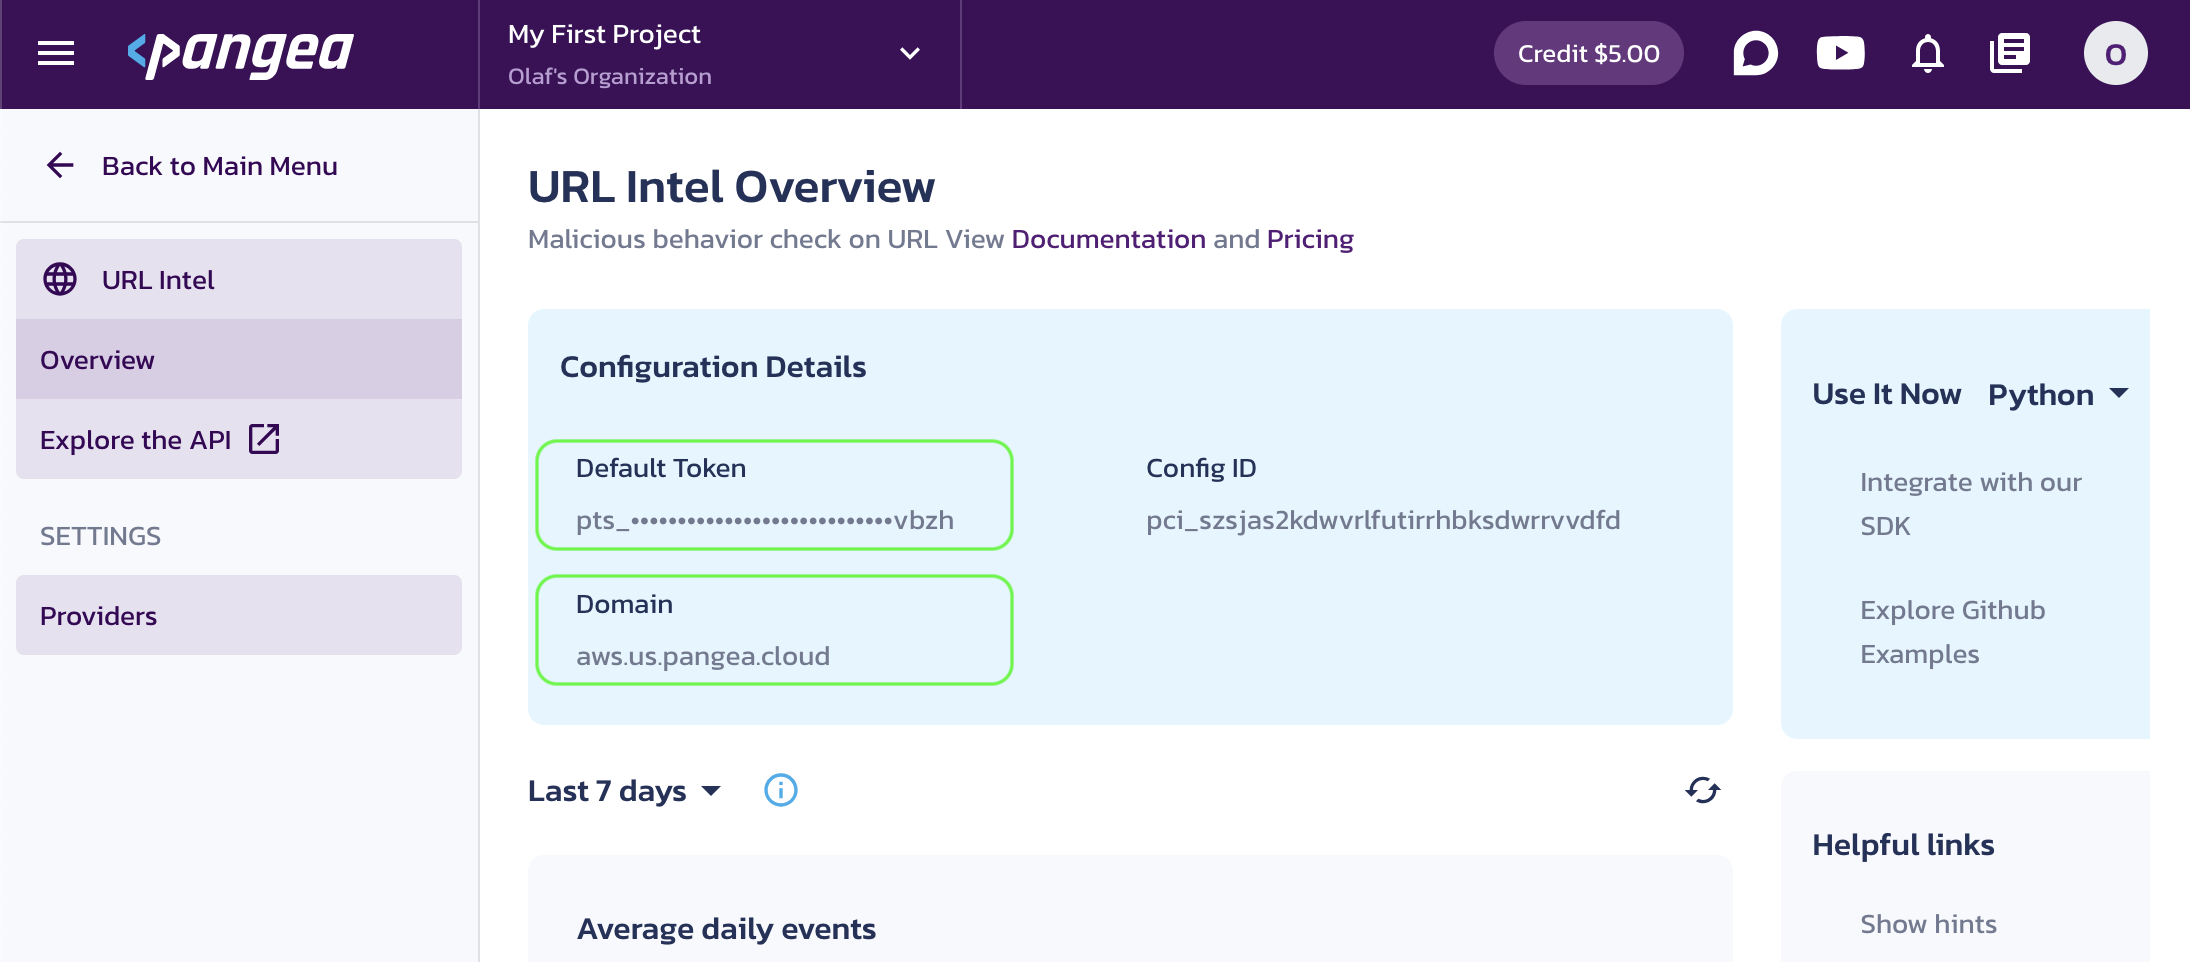2190x962 pixels.
Task: Open the user avatar menu O
Action: point(2115,53)
